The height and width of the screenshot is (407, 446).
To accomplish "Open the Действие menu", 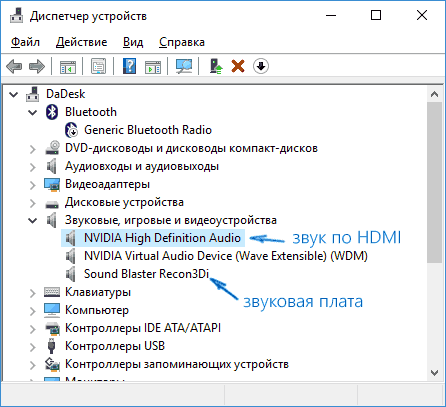I will [x=82, y=42].
